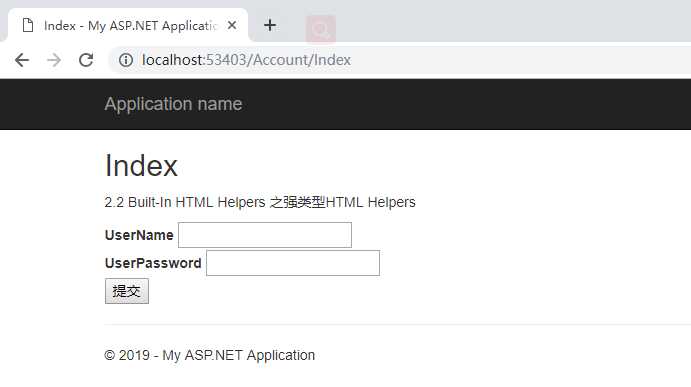Open the Application name navbar link

pos(173,104)
